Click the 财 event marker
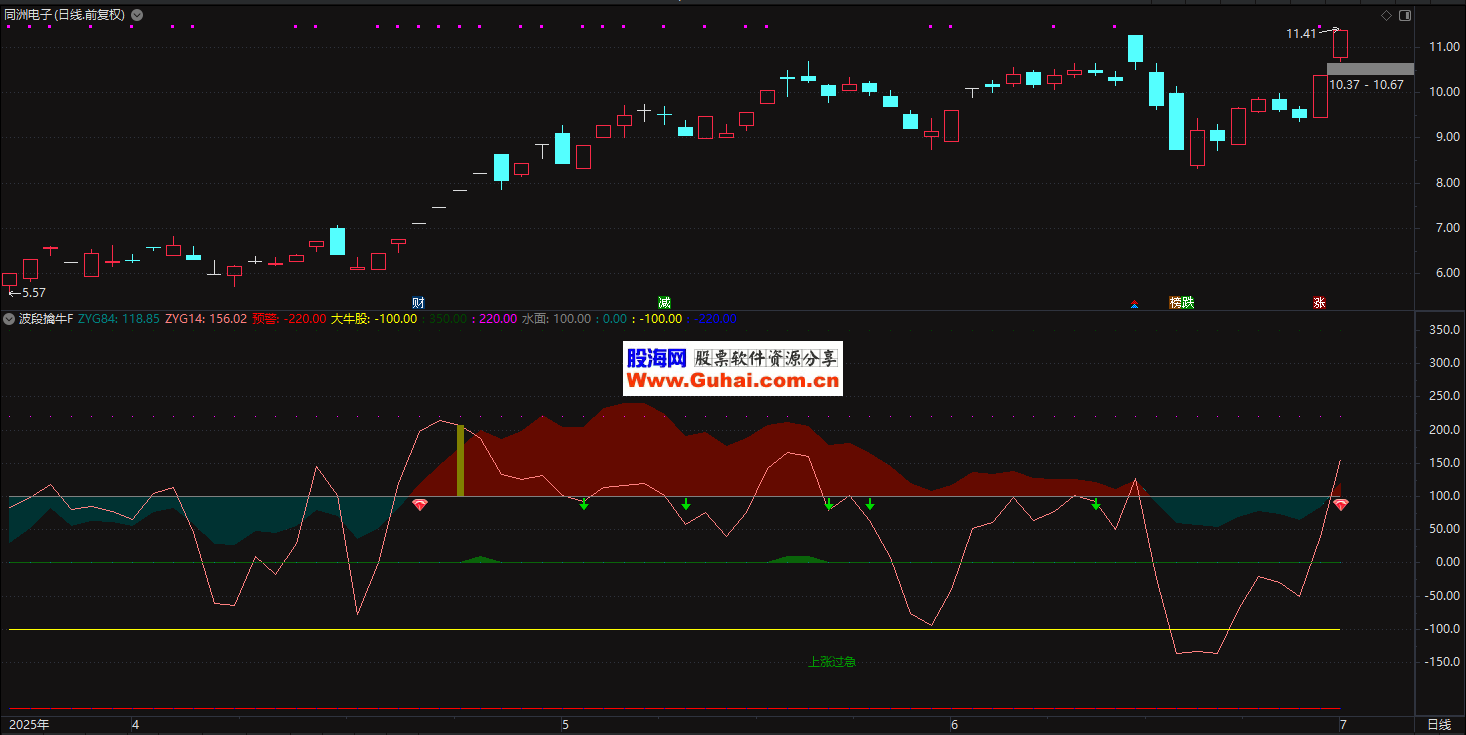This screenshot has height=735, width=1466. click(418, 302)
